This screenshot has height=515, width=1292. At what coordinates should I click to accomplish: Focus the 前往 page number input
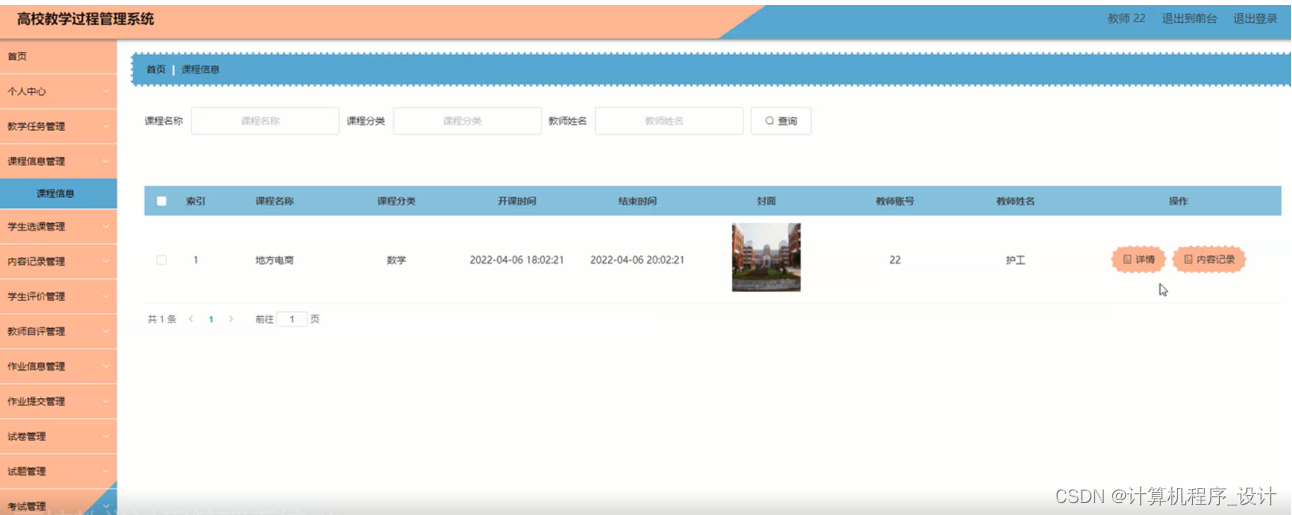coord(292,319)
